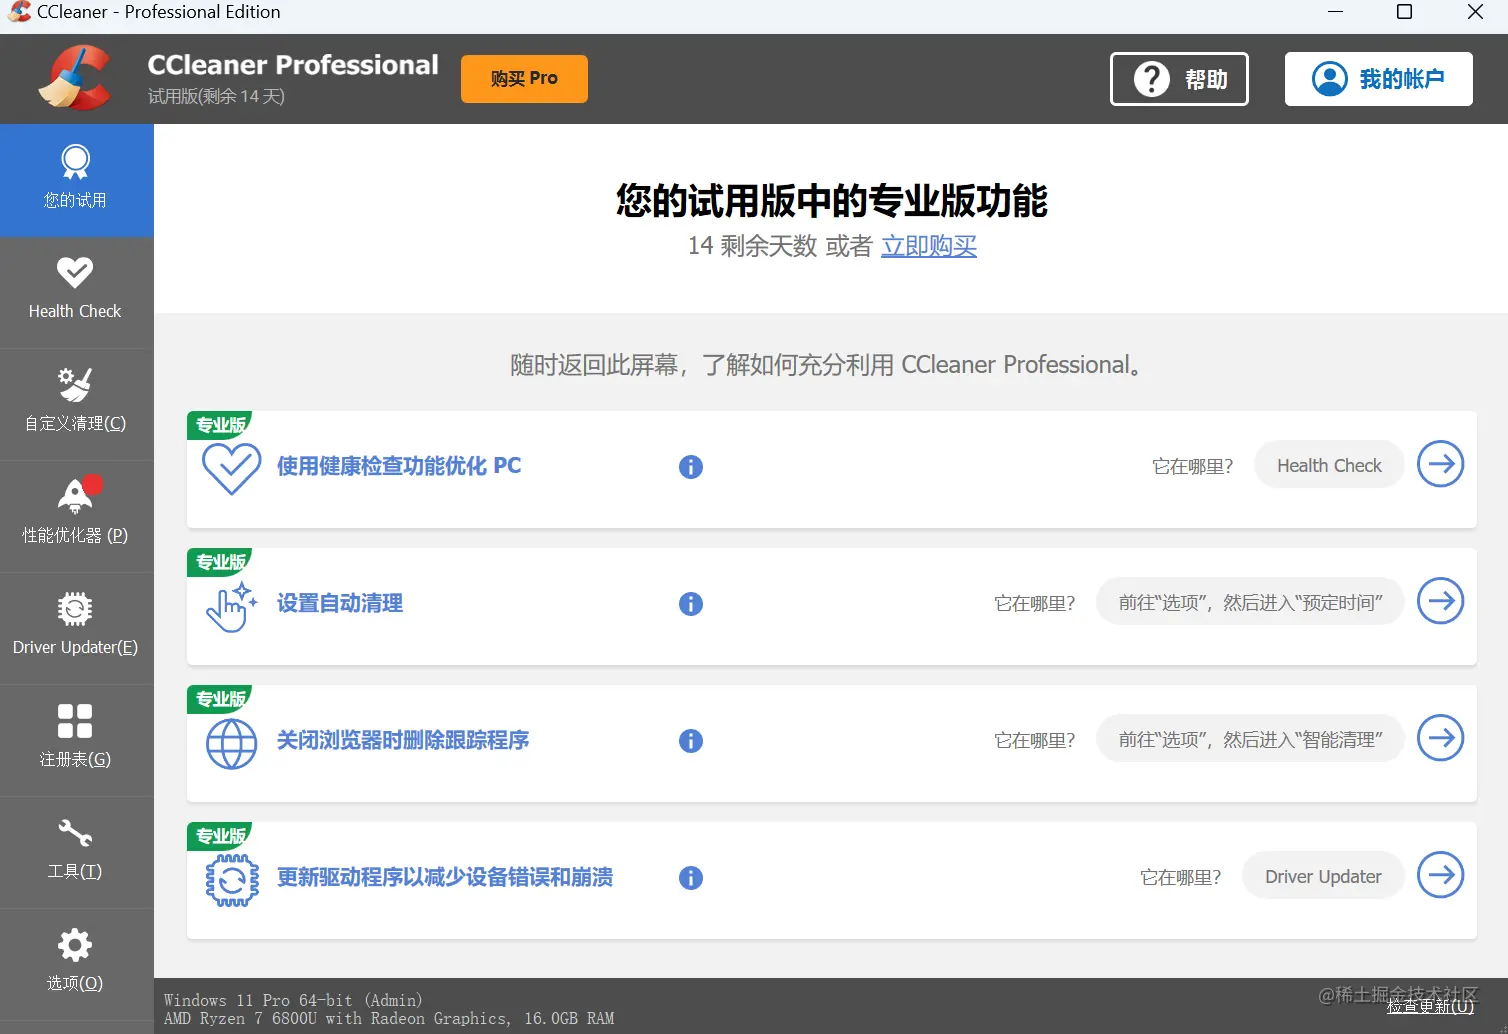The height and width of the screenshot is (1034, 1508).
Task: Open Health Check in the sidebar
Action: click(x=76, y=292)
